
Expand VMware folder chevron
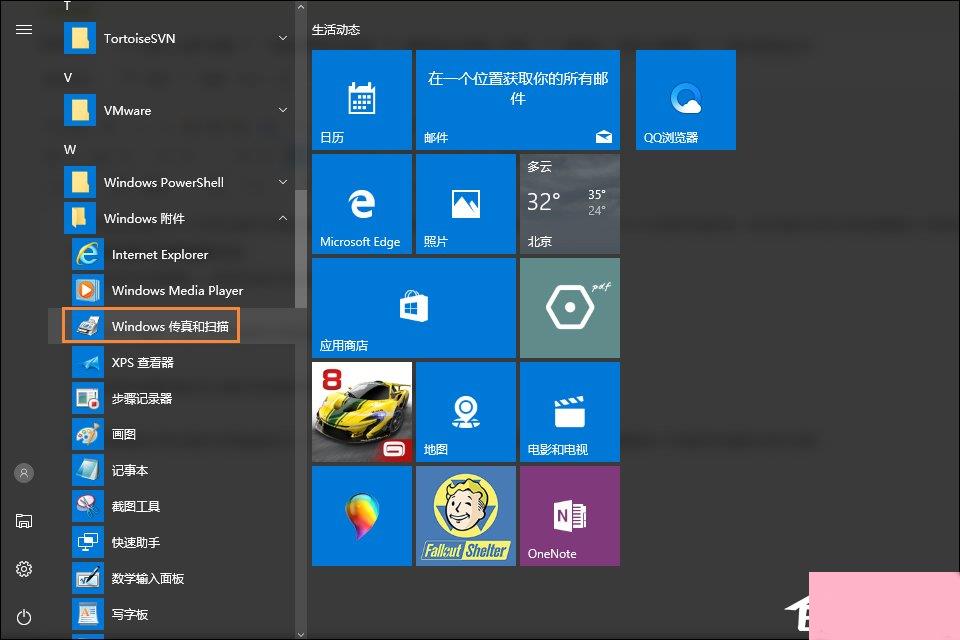point(283,110)
